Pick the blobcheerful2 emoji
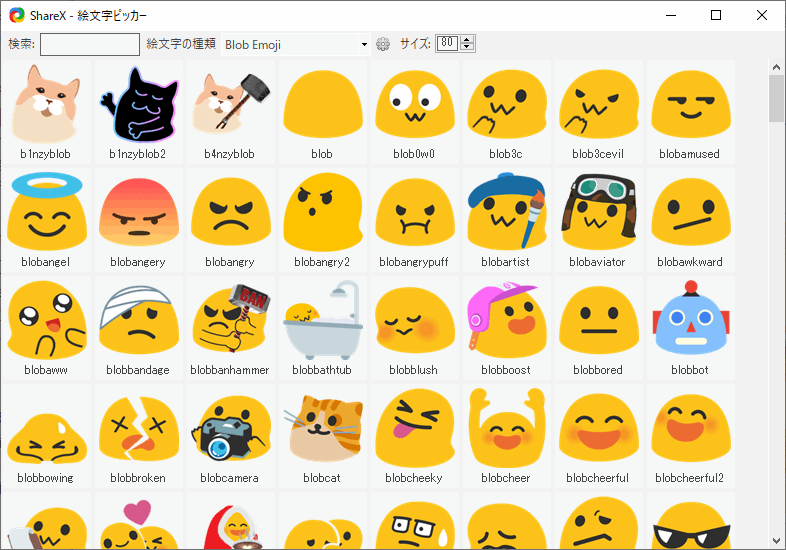 691,436
